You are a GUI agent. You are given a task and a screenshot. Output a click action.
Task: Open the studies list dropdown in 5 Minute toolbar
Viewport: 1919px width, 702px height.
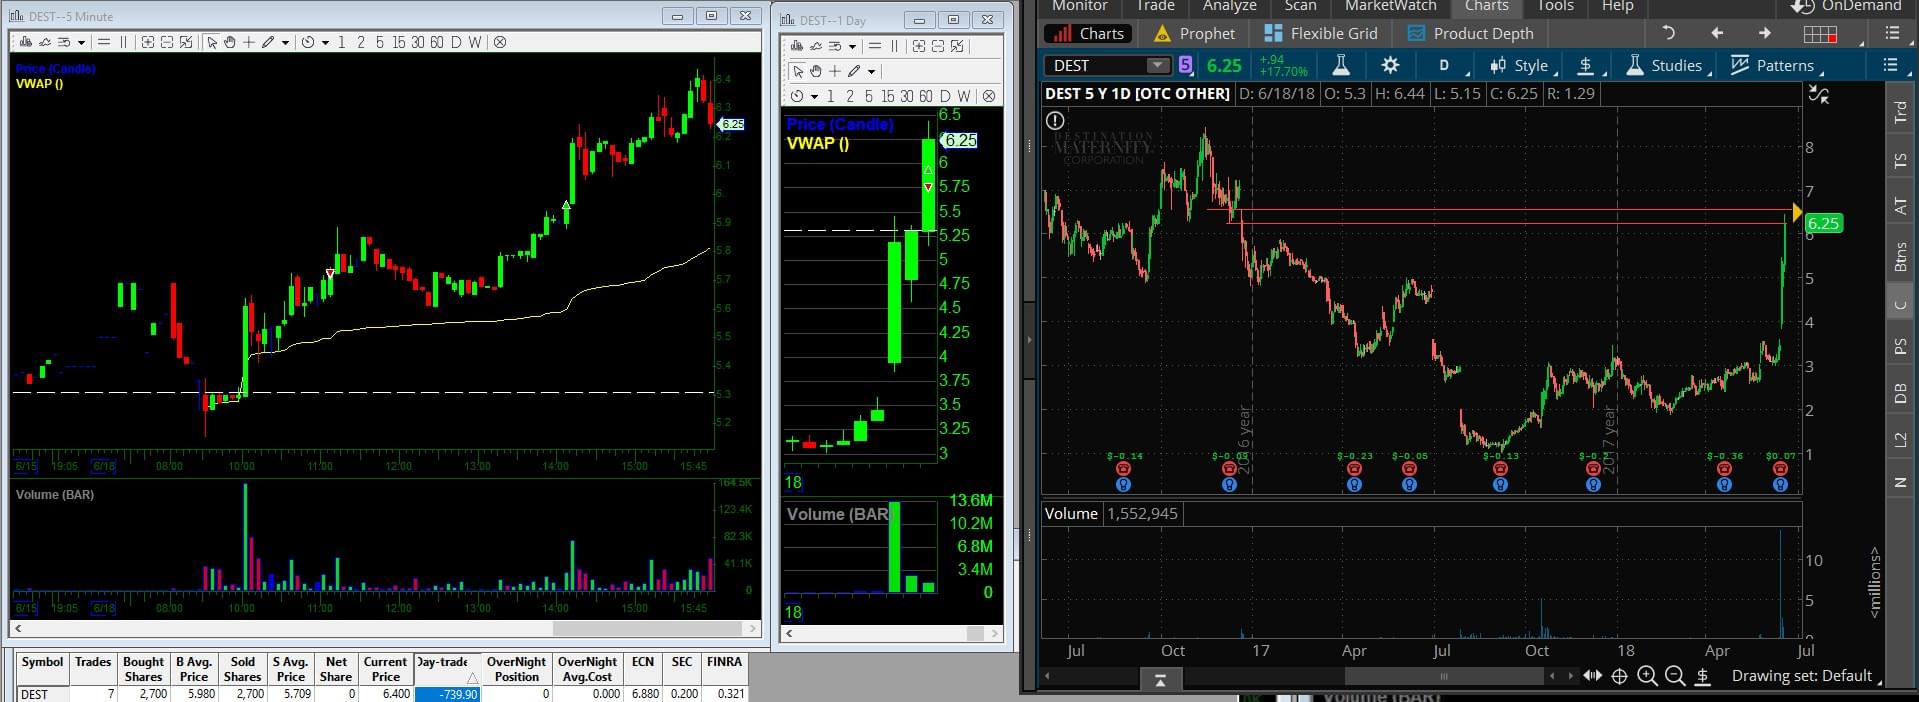(x=81, y=43)
